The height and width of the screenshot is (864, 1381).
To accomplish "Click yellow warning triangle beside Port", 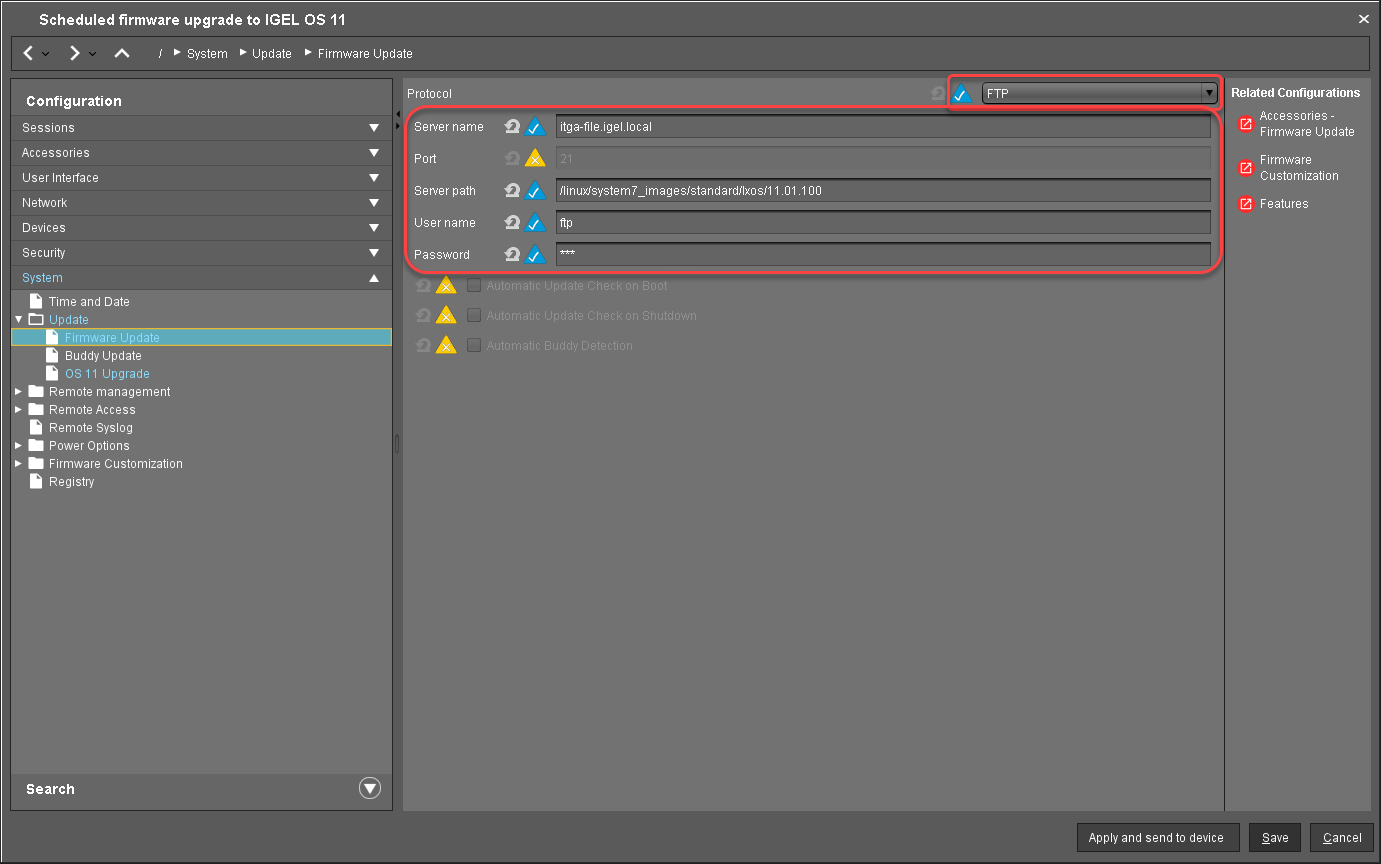I will click(535, 159).
